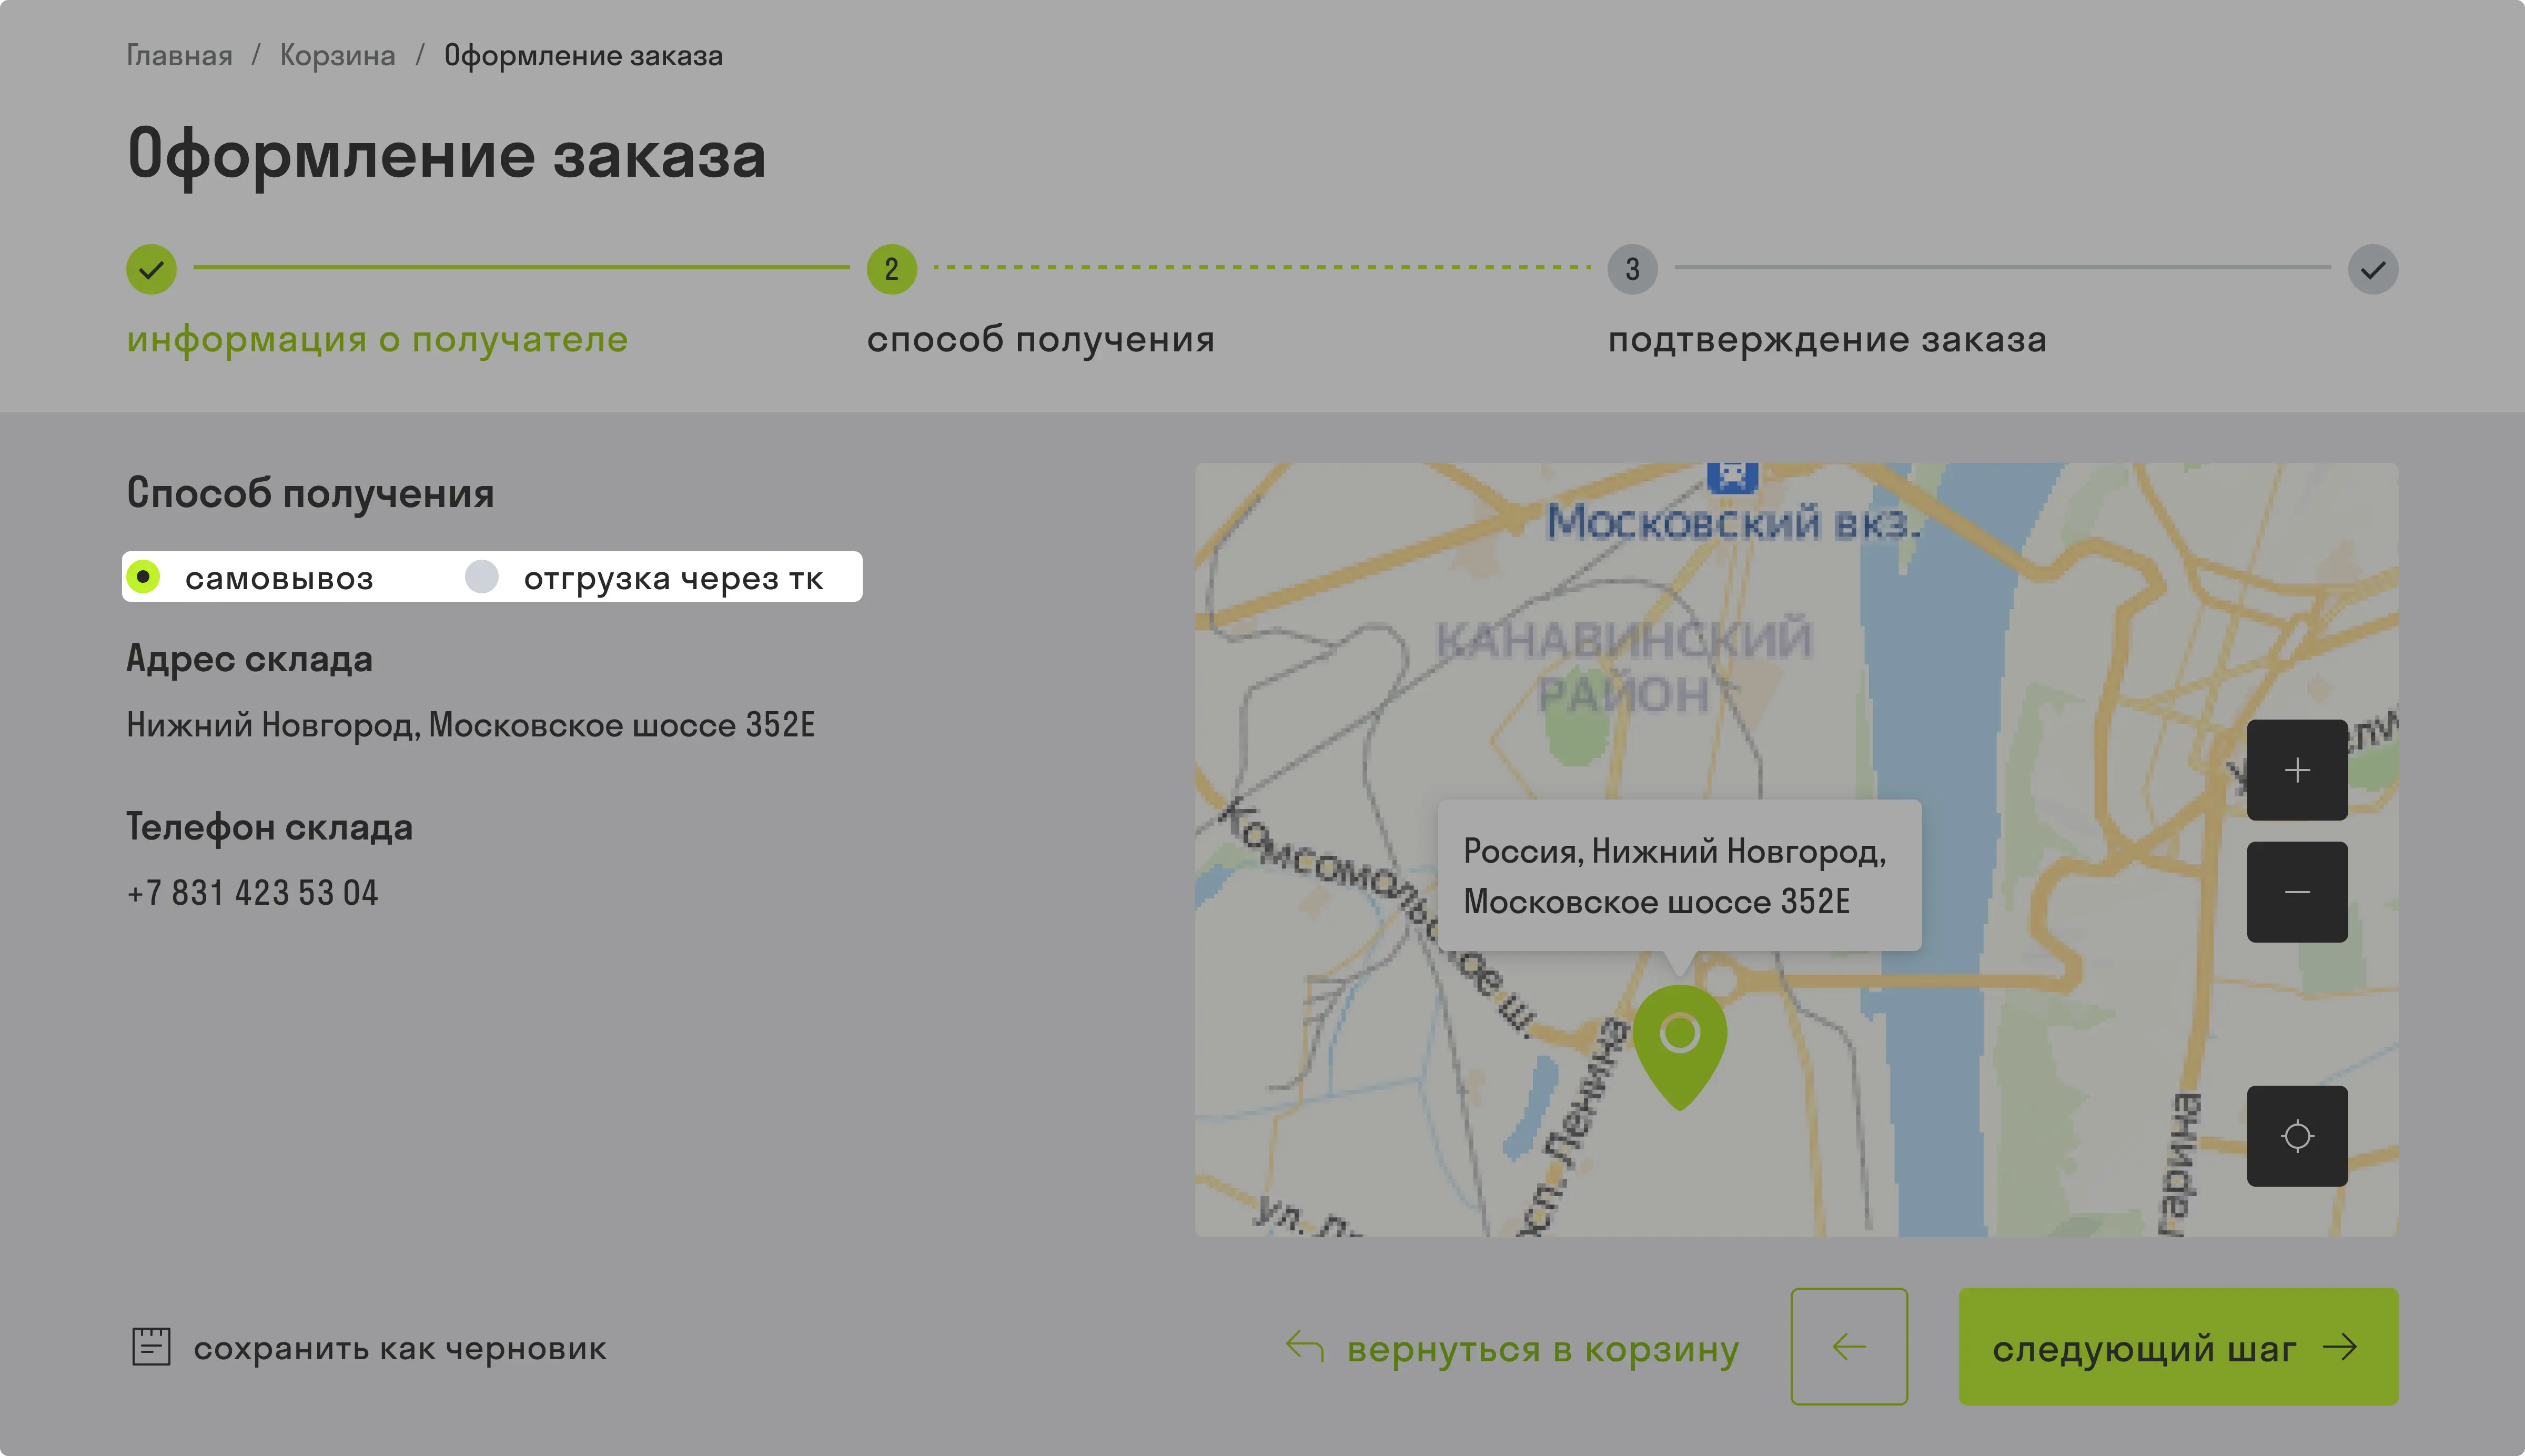Click вернуться в корзину link
Viewport: 2525px width, 1456px height.
[x=1543, y=1349]
